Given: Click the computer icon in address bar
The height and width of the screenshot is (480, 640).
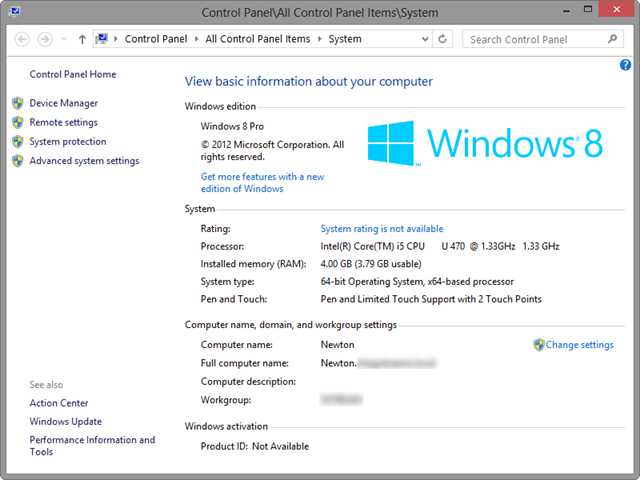Looking at the screenshot, I should (103, 39).
